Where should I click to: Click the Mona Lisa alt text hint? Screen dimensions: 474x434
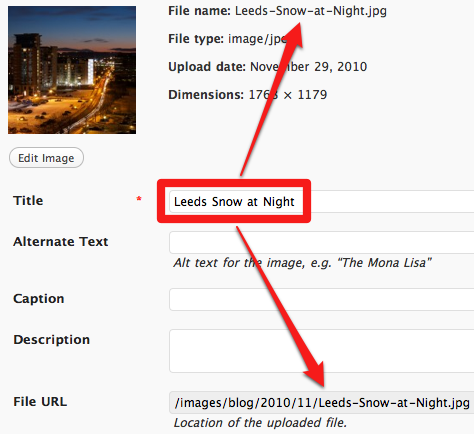point(302,263)
